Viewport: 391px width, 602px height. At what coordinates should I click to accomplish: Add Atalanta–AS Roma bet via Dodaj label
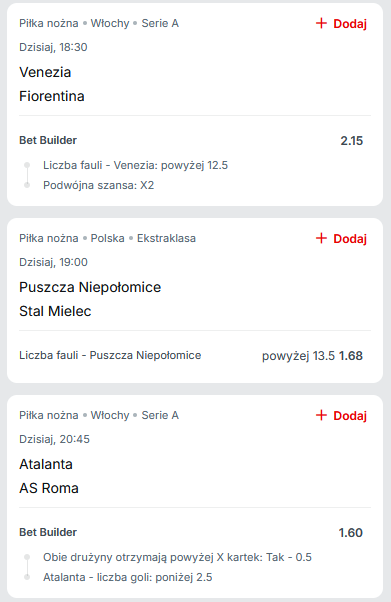[350, 416]
